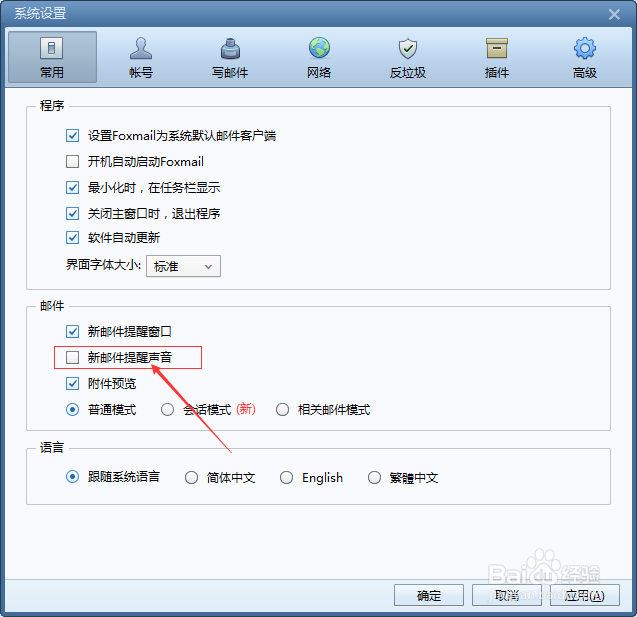637x617 pixels.
Task: Select 普通模式 radio button
Action: (x=72, y=409)
